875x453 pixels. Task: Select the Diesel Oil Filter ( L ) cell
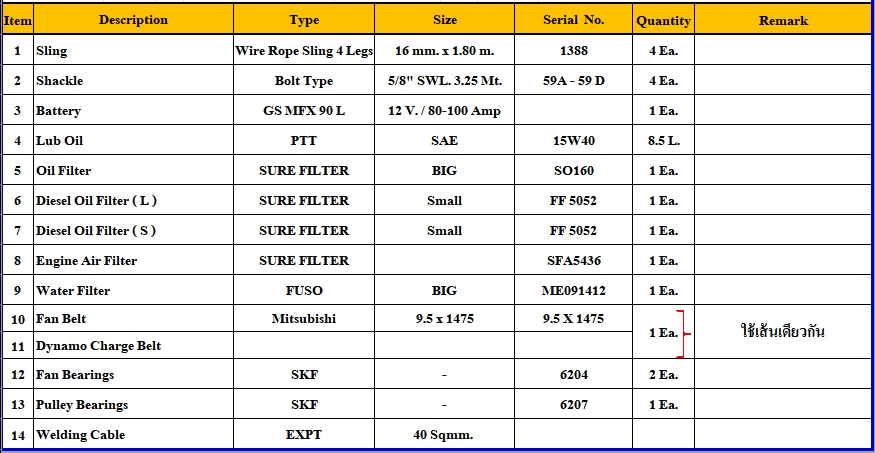pyautogui.click(x=133, y=200)
